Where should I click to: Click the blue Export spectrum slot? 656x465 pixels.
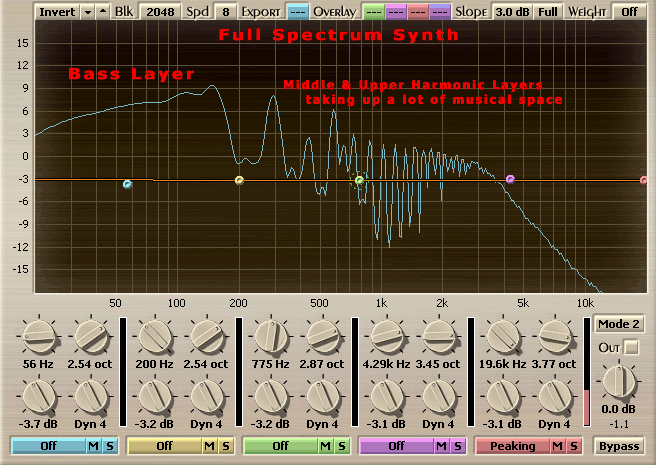[x=298, y=12]
